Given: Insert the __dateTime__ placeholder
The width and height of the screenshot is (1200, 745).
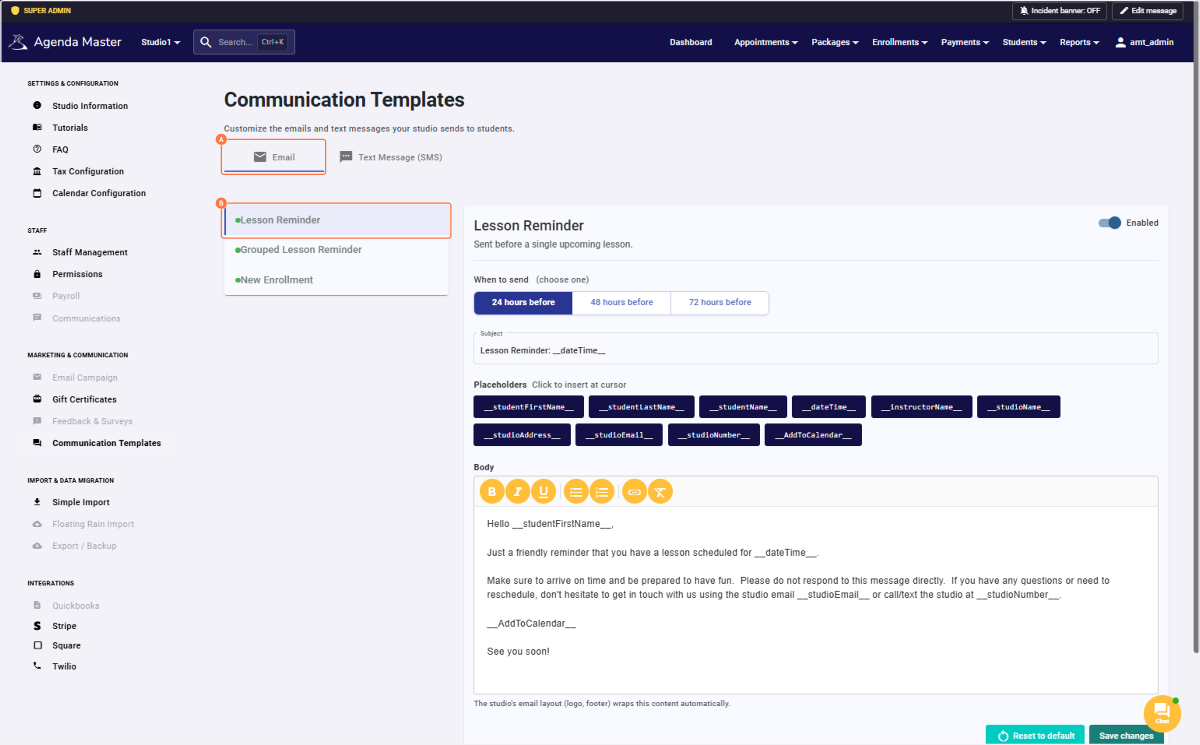Looking at the screenshot, I should pyautogui.click(x=829, y=407).
